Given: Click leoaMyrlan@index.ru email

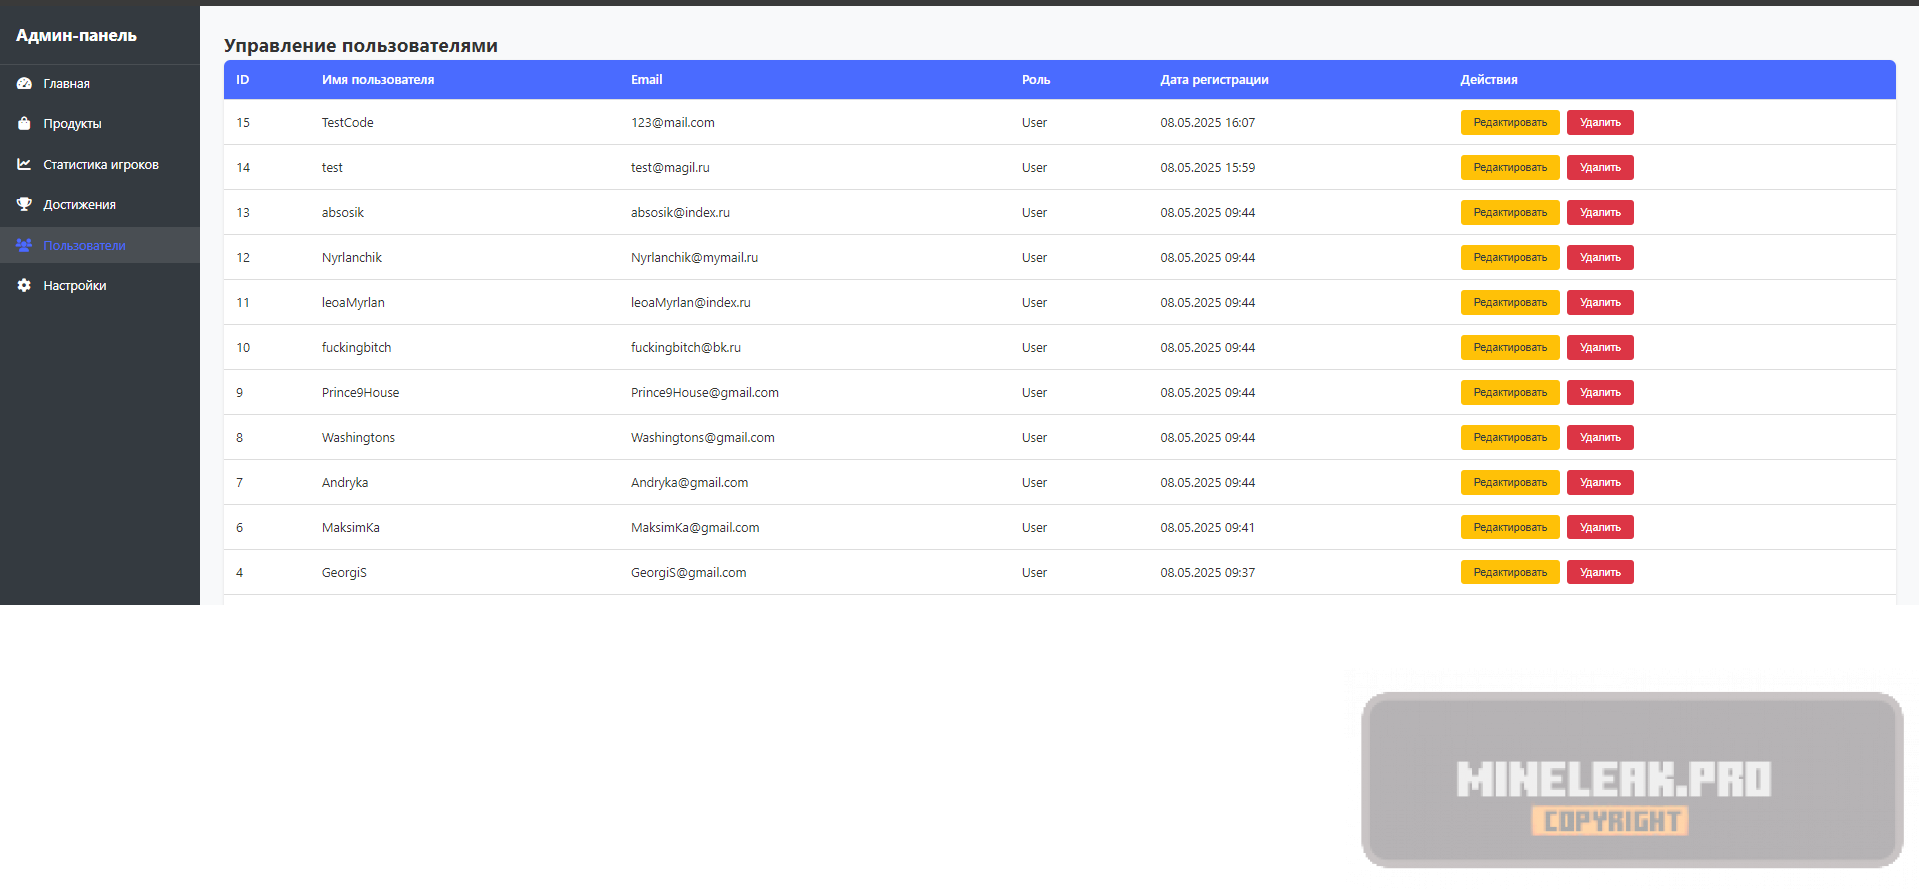Looking at the screenshot, I should pyautogui.click(x=691, y=303).
